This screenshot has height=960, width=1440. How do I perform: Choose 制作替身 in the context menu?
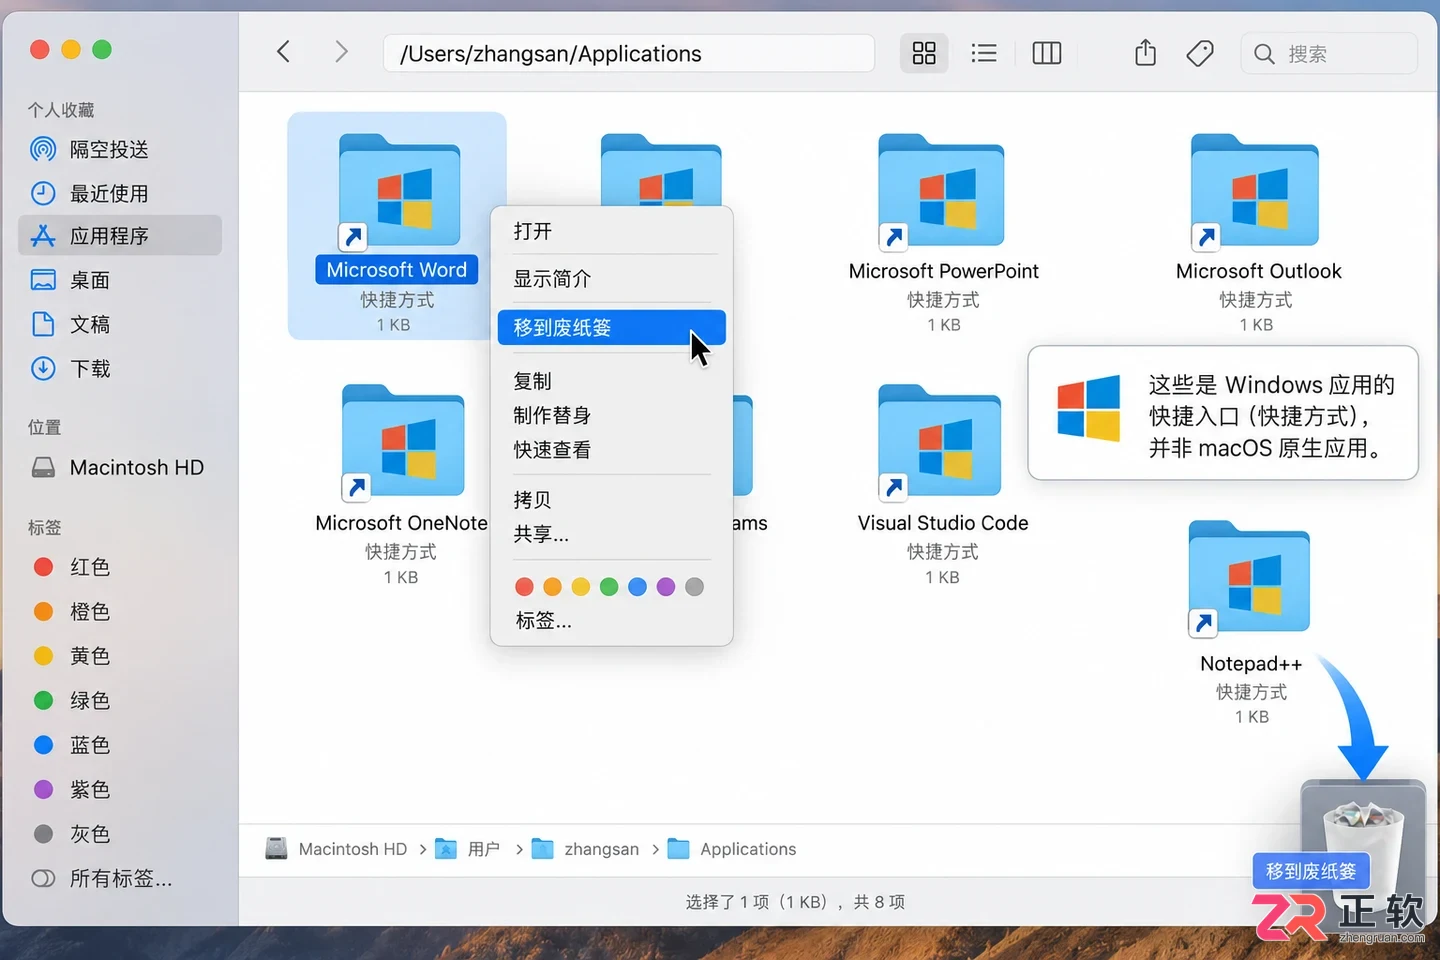(x=612, y=416)
